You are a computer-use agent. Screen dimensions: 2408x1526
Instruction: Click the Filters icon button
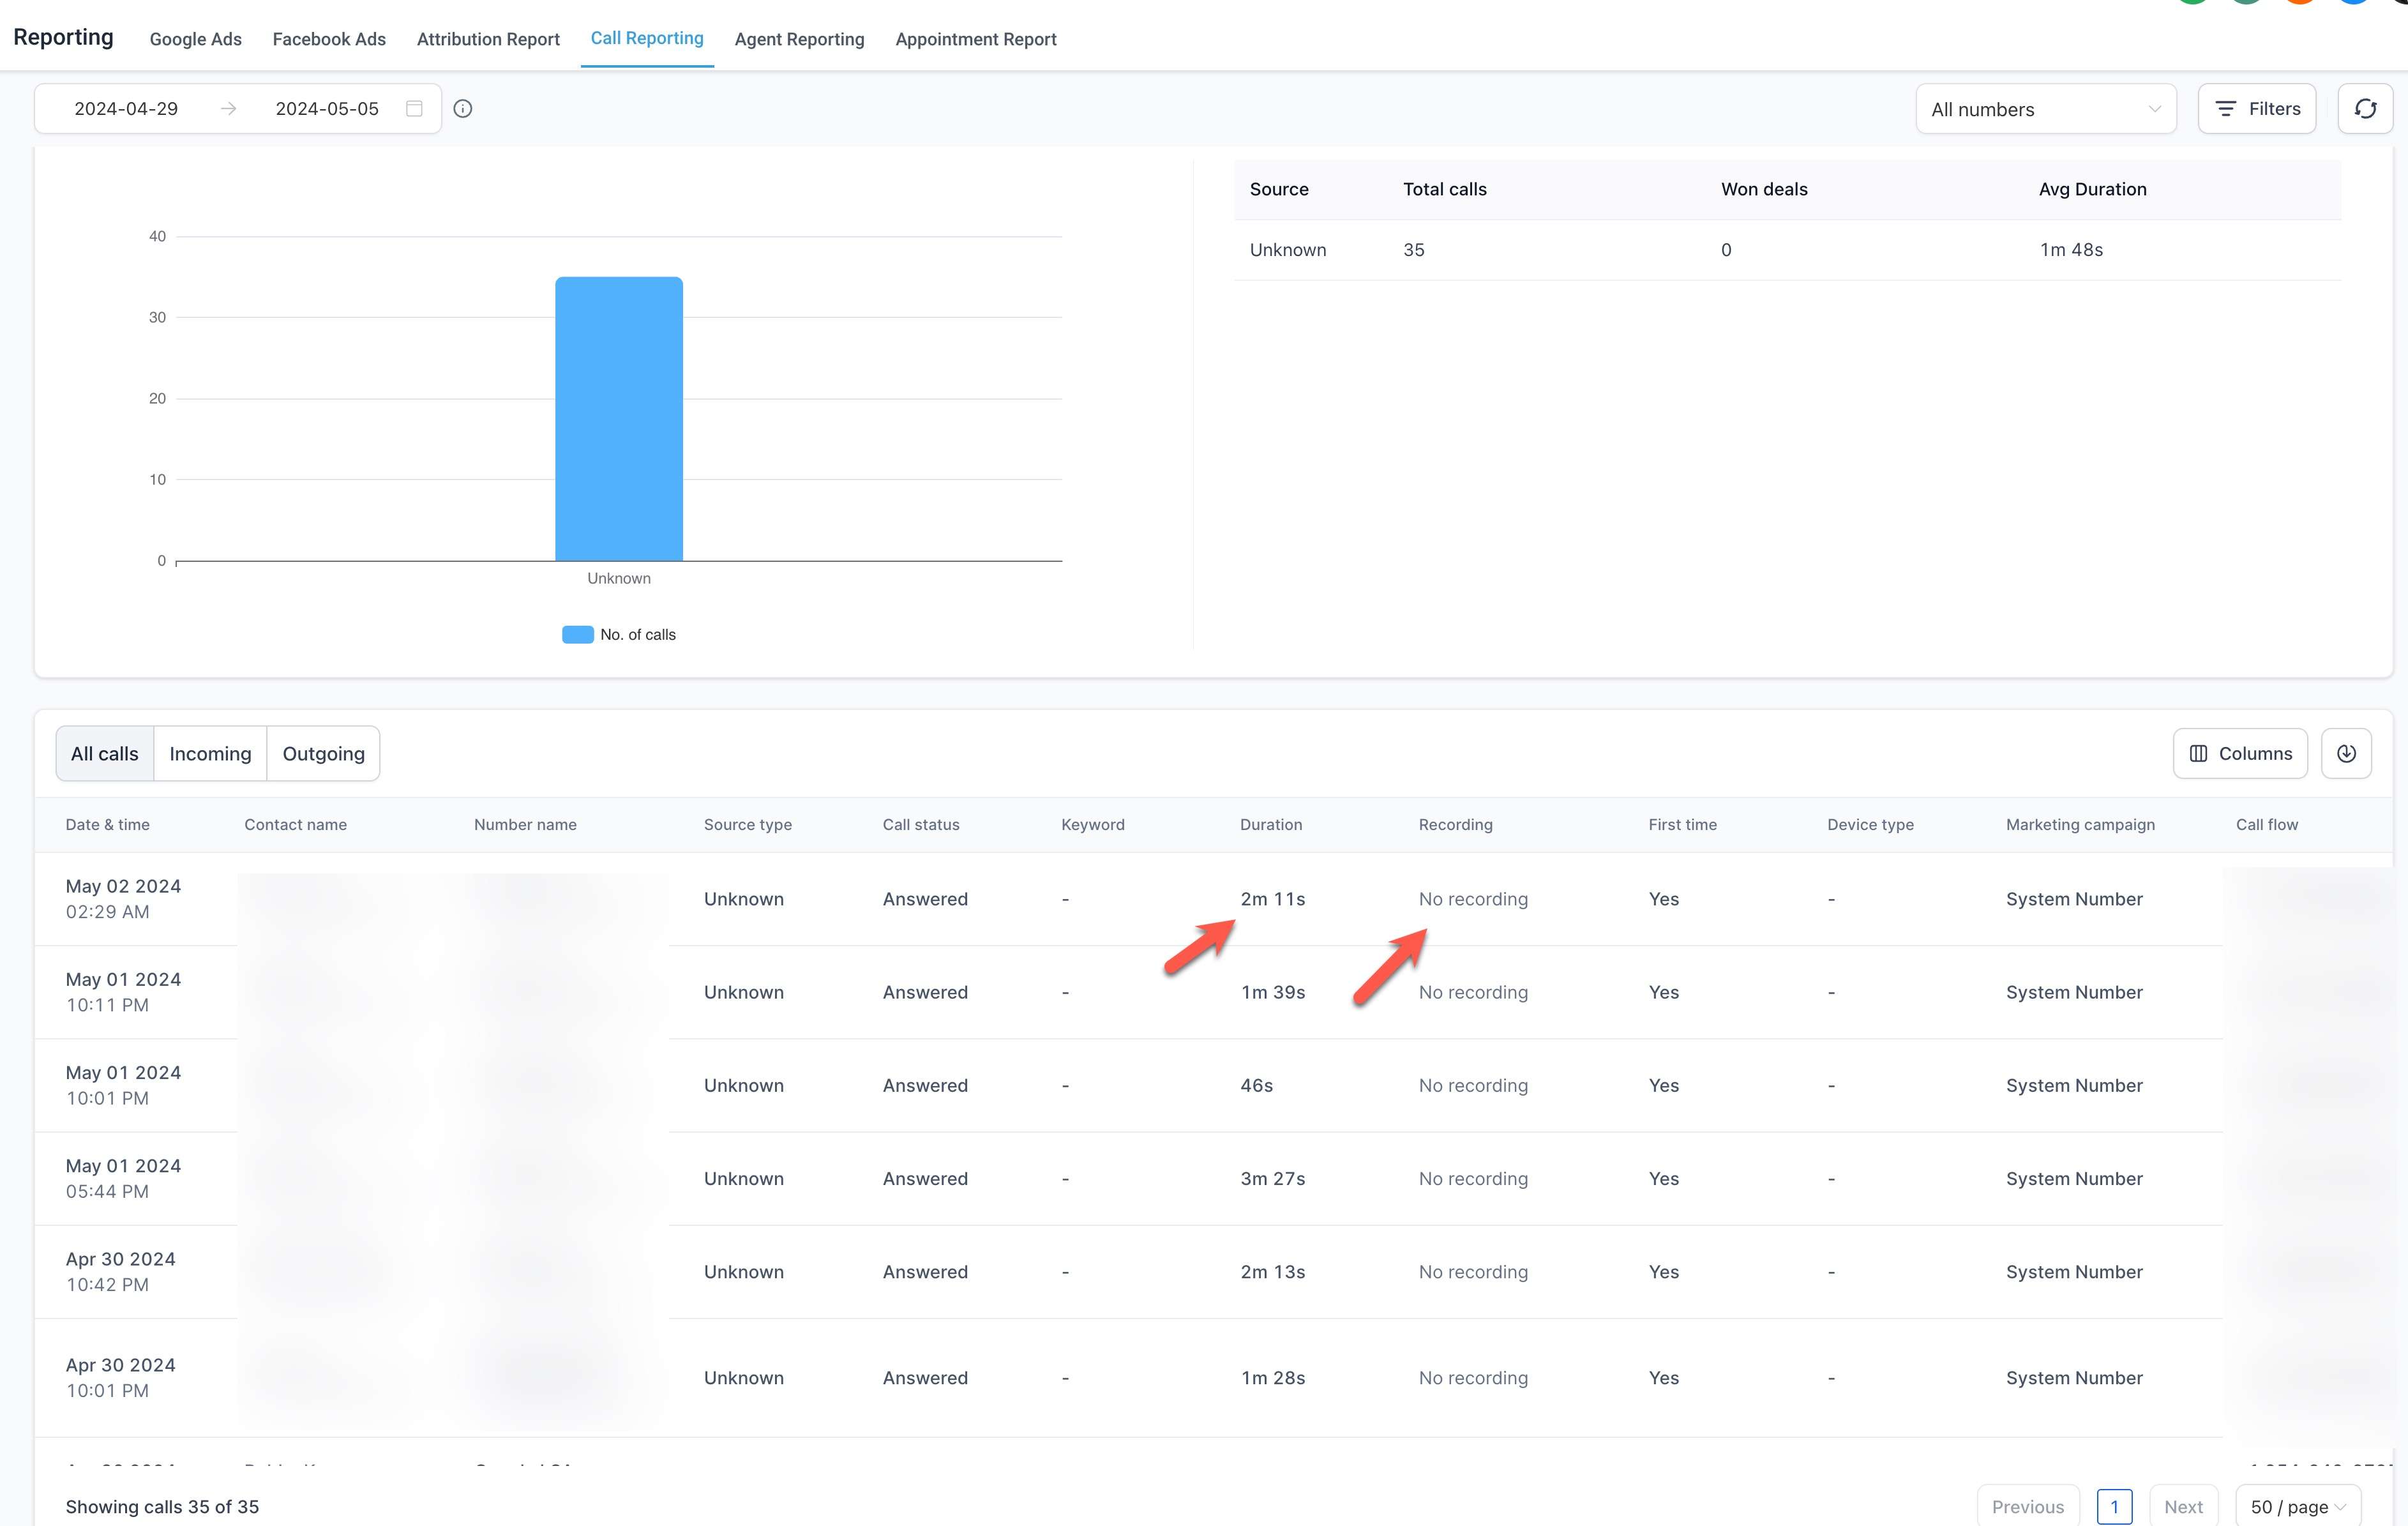tap(2256, 109)
